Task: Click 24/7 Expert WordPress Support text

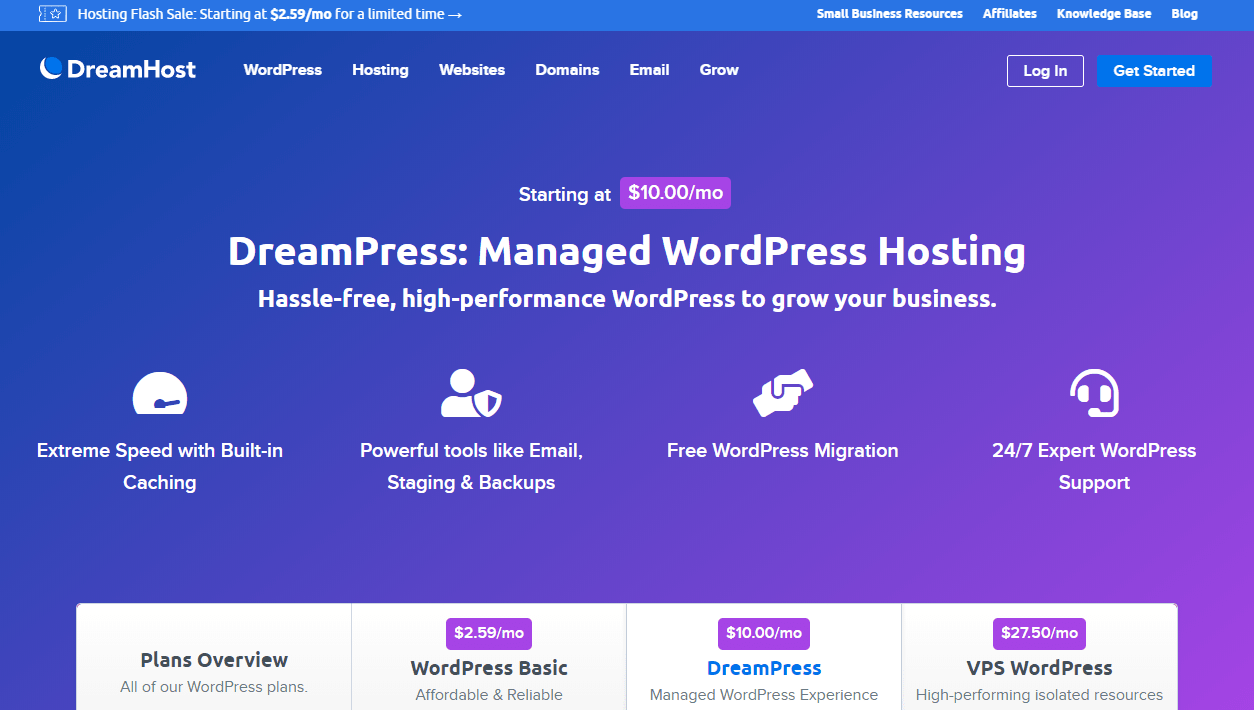Action: (x=1094, y=466)
